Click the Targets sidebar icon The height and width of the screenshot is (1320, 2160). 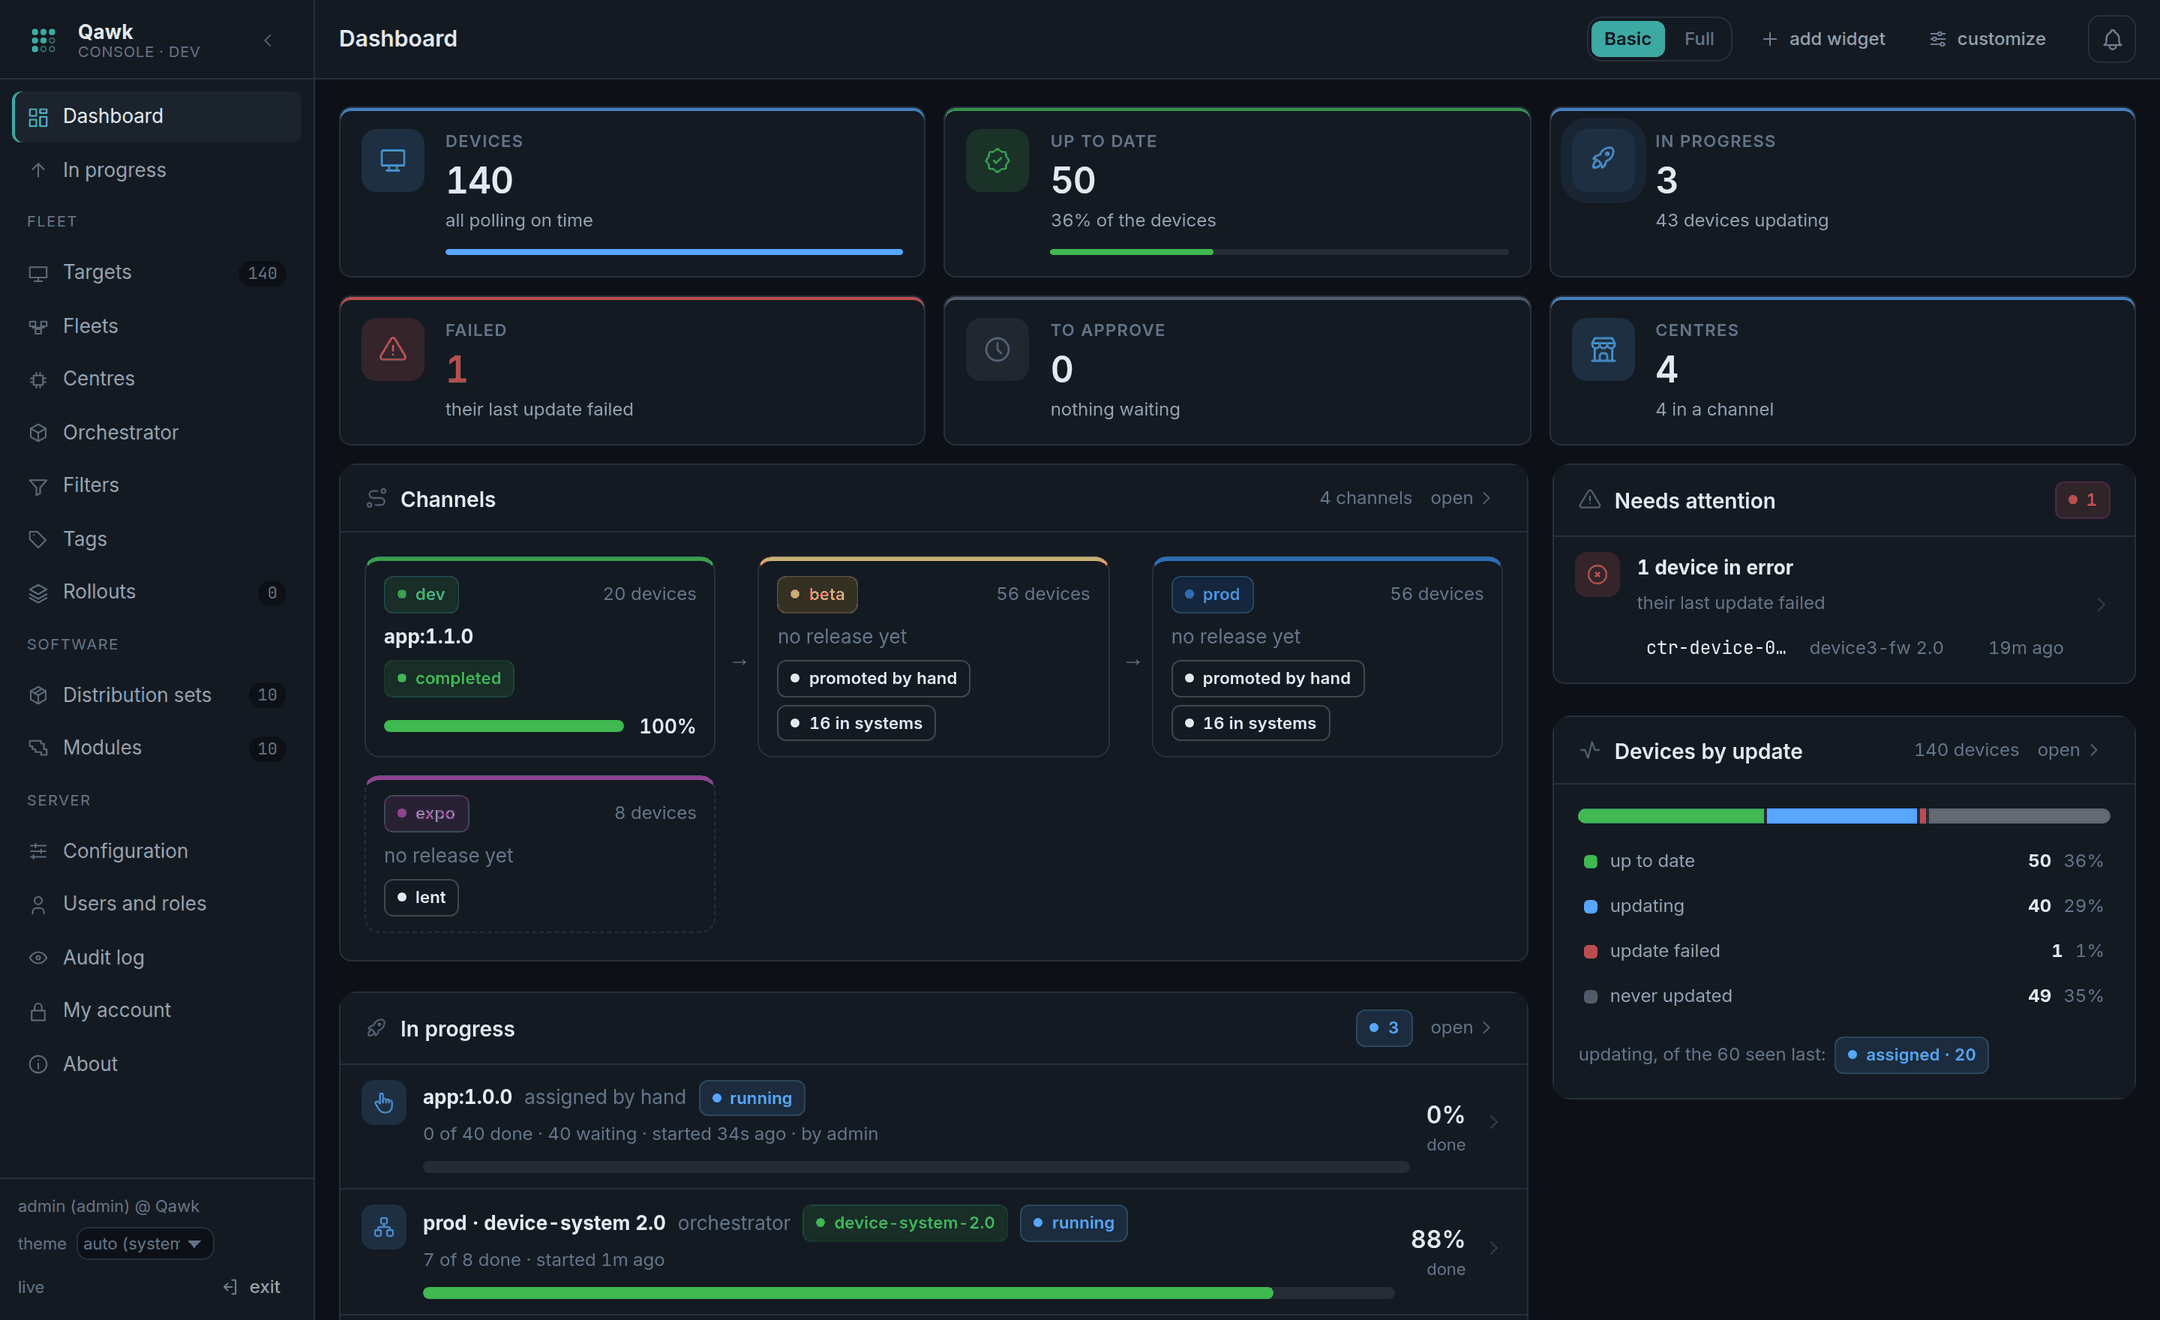[38, 273]
